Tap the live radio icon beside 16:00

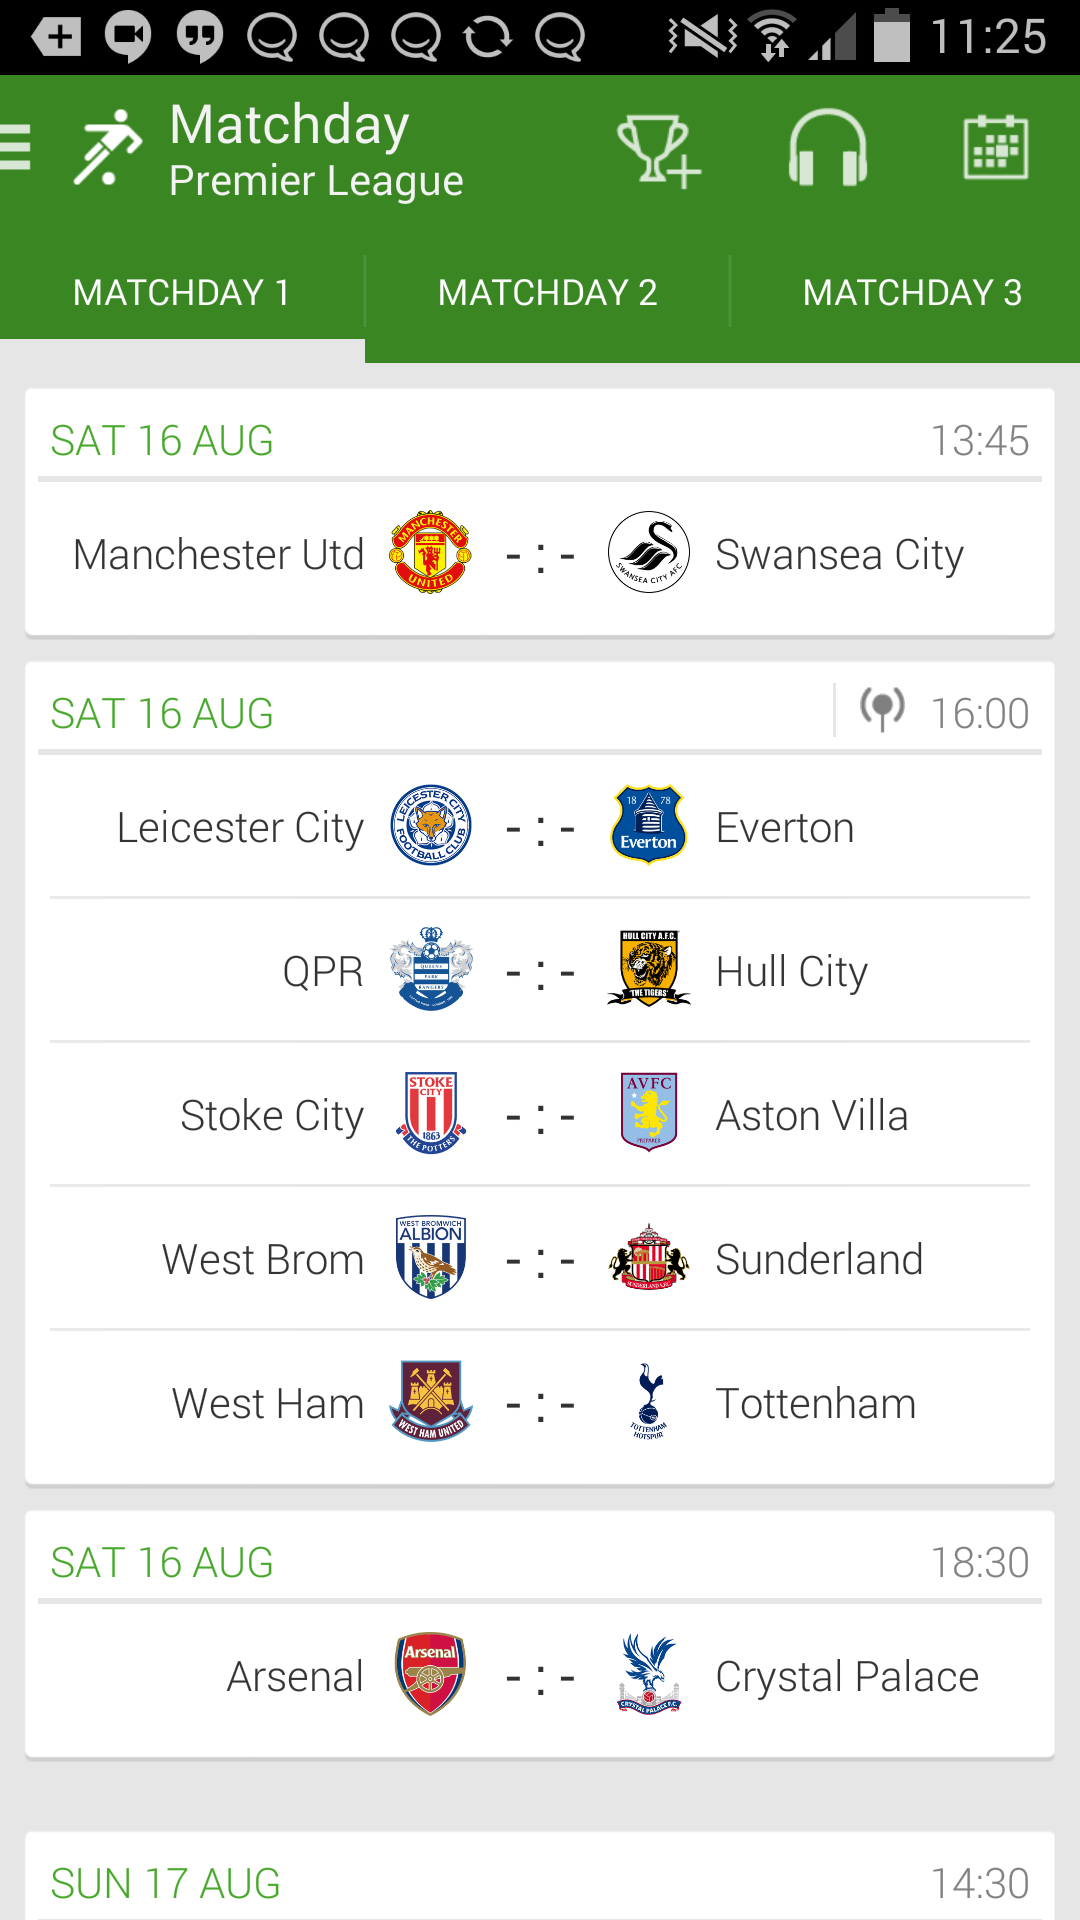click(x=882, y=710)
